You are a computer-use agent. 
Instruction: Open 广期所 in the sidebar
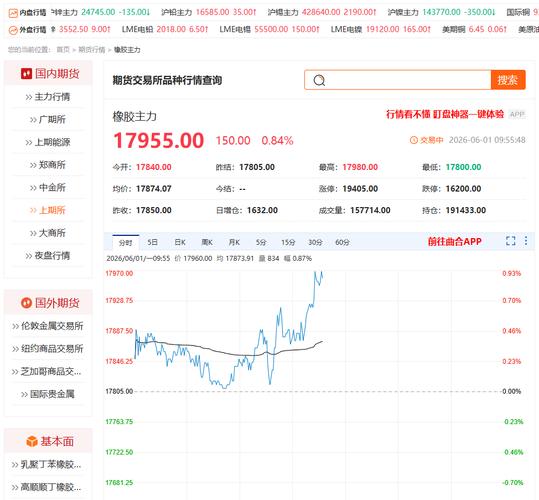(48, 120)
